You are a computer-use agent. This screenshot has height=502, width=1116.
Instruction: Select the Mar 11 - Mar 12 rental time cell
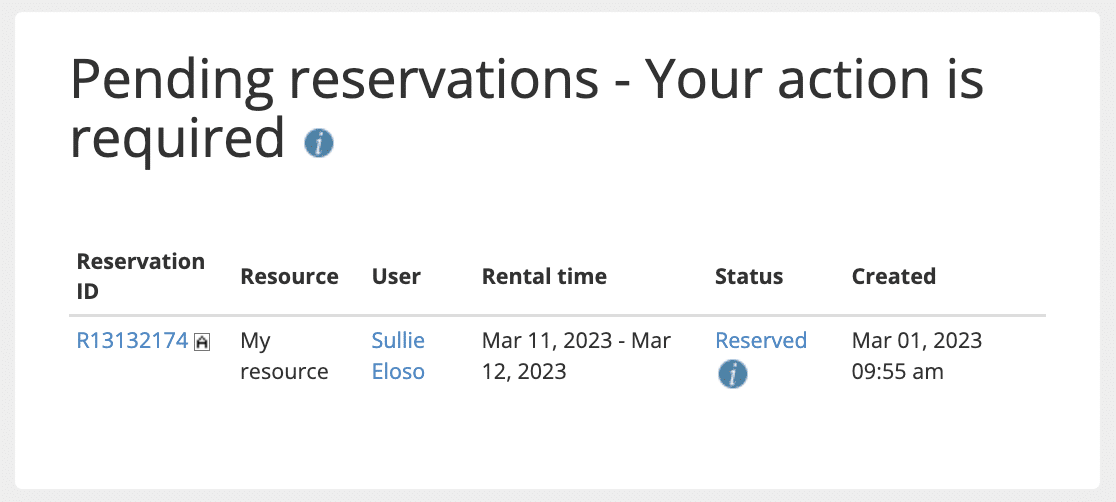click(576, 355)
